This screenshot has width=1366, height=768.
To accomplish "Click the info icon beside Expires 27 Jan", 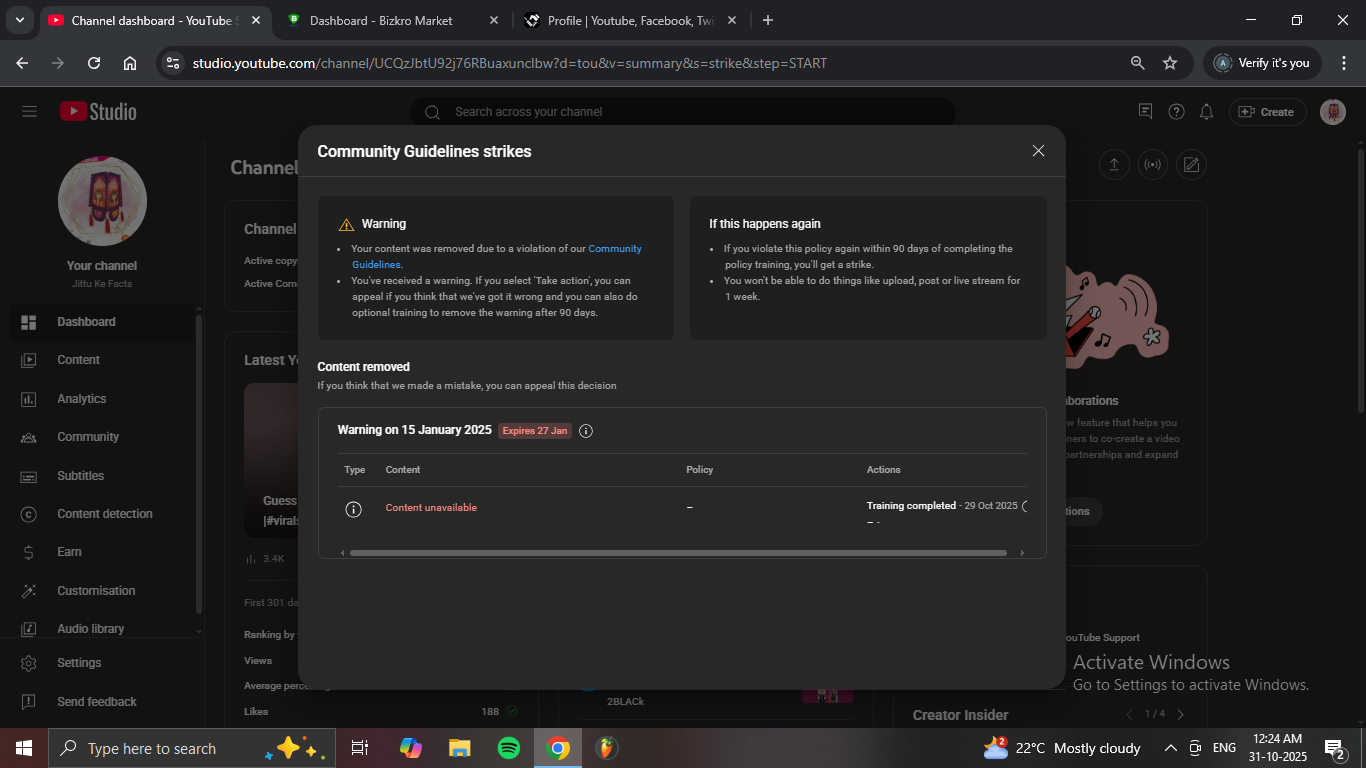I will (586, 431).
